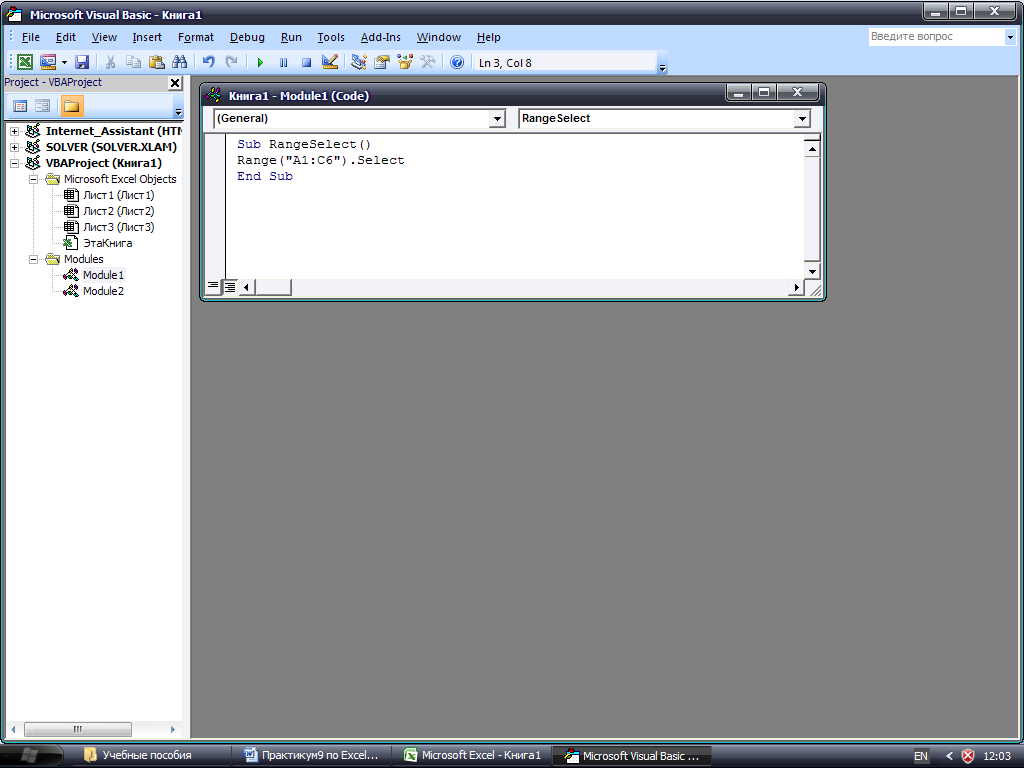This screenshot has height=768, width=1024.
Task: Switch to Microsoft Excel - Книга1 in taskbar
Action: [x=473, y=756]
